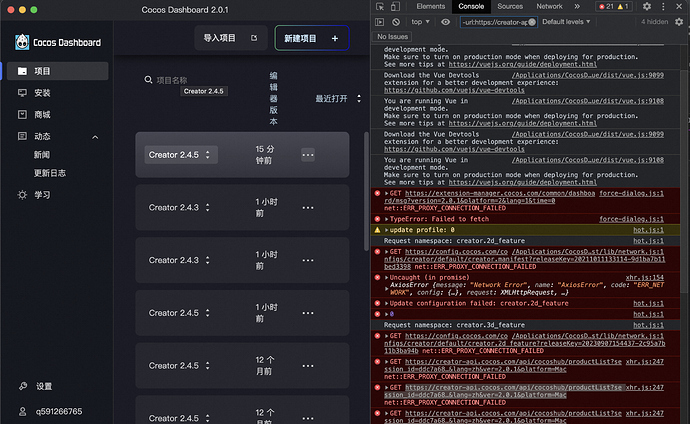Viewport: 690px width, 424px height.
Task: Open more options for second Creator 2.4.3 project
Action: pyautogui.click(x=308, y=260)
